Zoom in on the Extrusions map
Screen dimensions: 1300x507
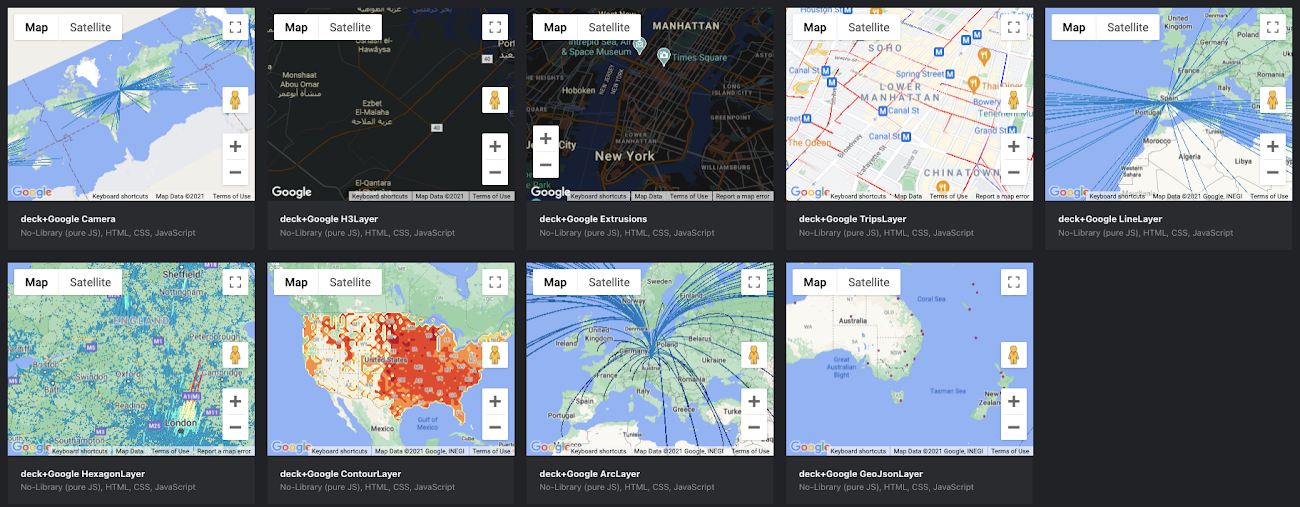point(546,139)
